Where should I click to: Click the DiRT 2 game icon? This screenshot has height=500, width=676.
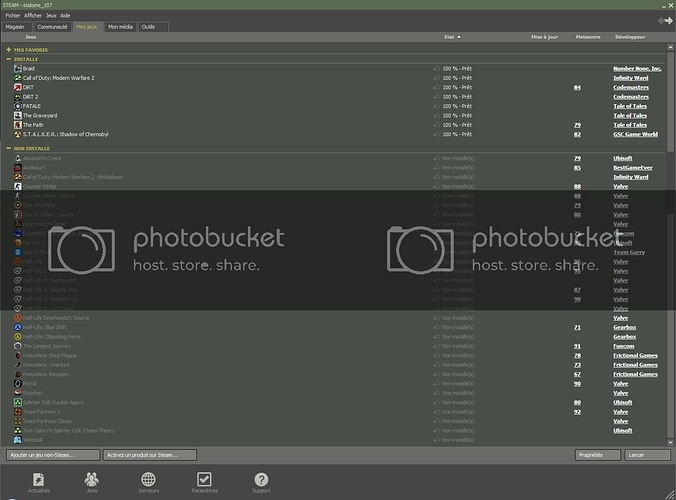point(18,97)
